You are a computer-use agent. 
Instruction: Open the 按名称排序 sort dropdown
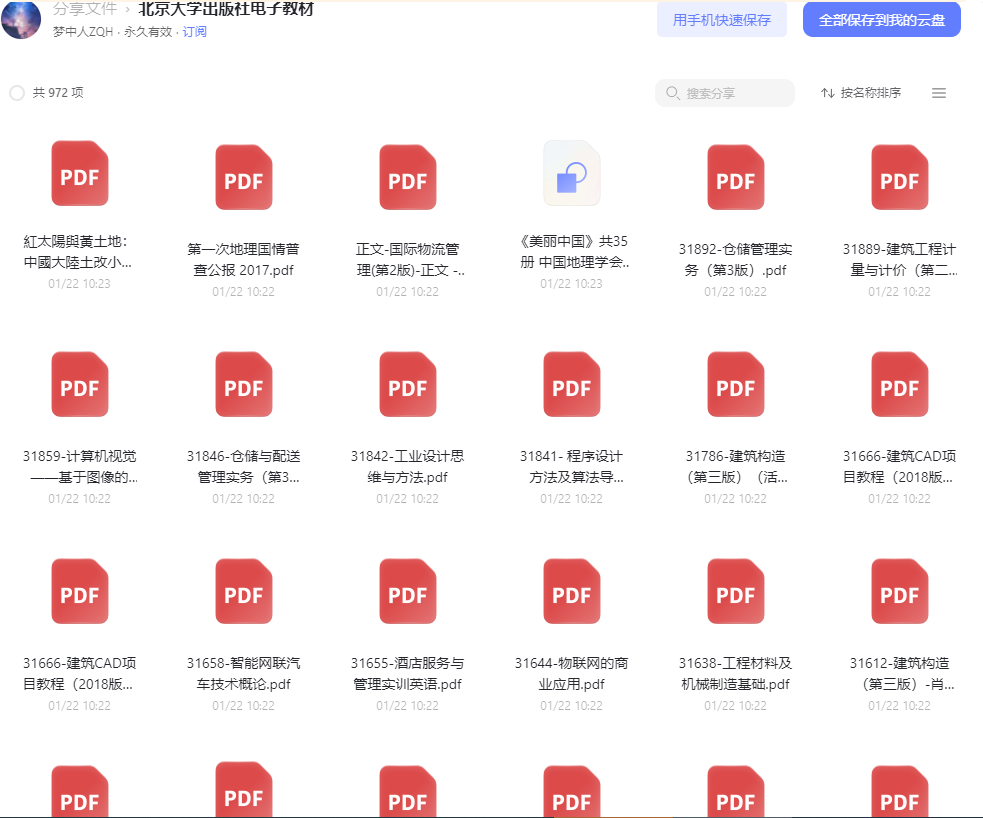pyautogui.click(x=861, y=93)
